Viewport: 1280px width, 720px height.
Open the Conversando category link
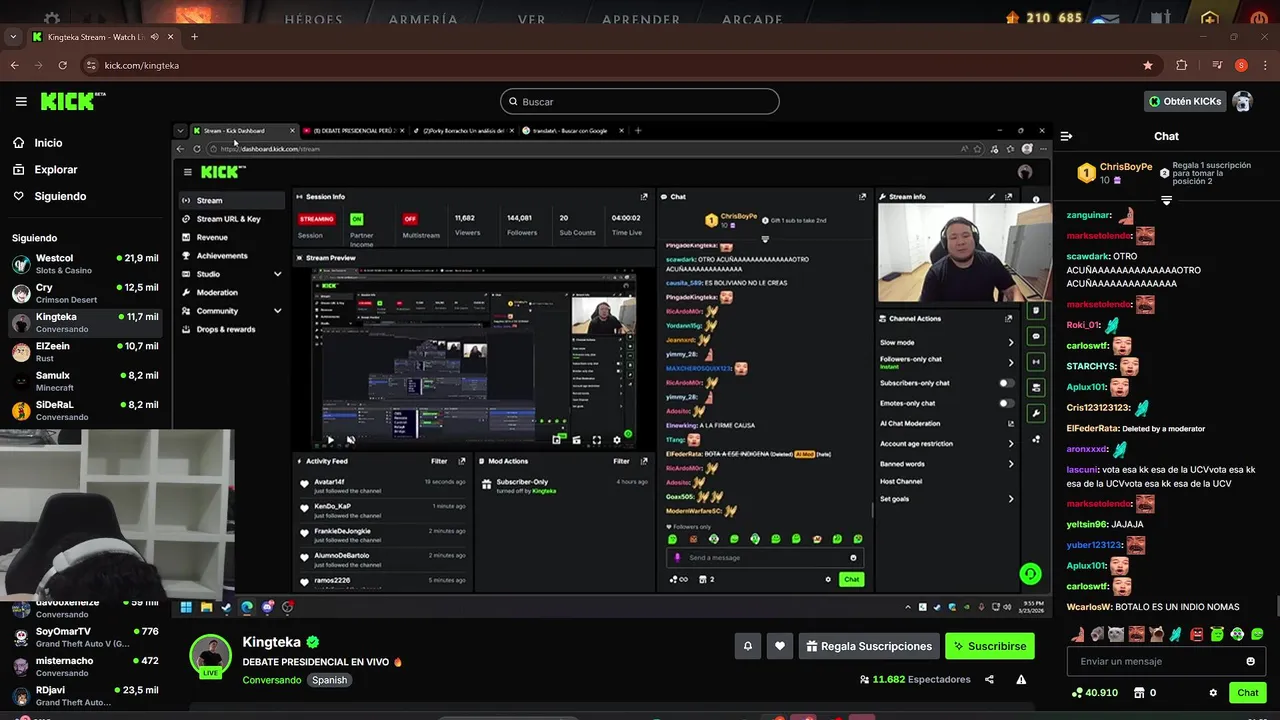[x=271, y=680]
